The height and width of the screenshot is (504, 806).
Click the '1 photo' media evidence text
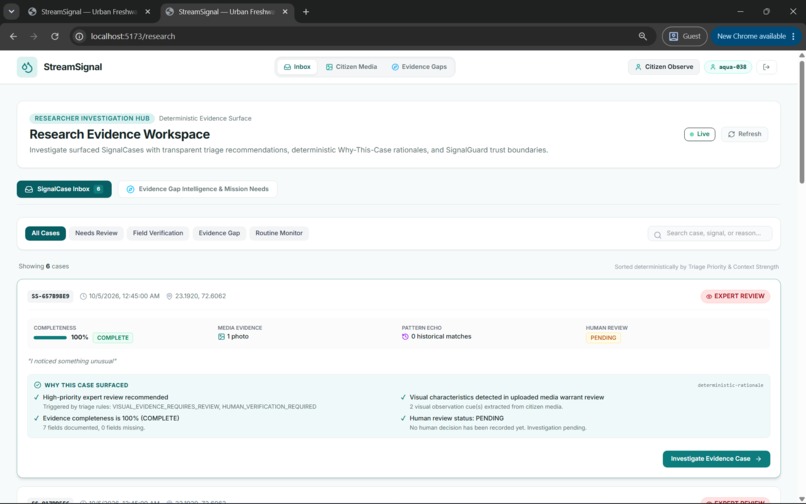237,336
